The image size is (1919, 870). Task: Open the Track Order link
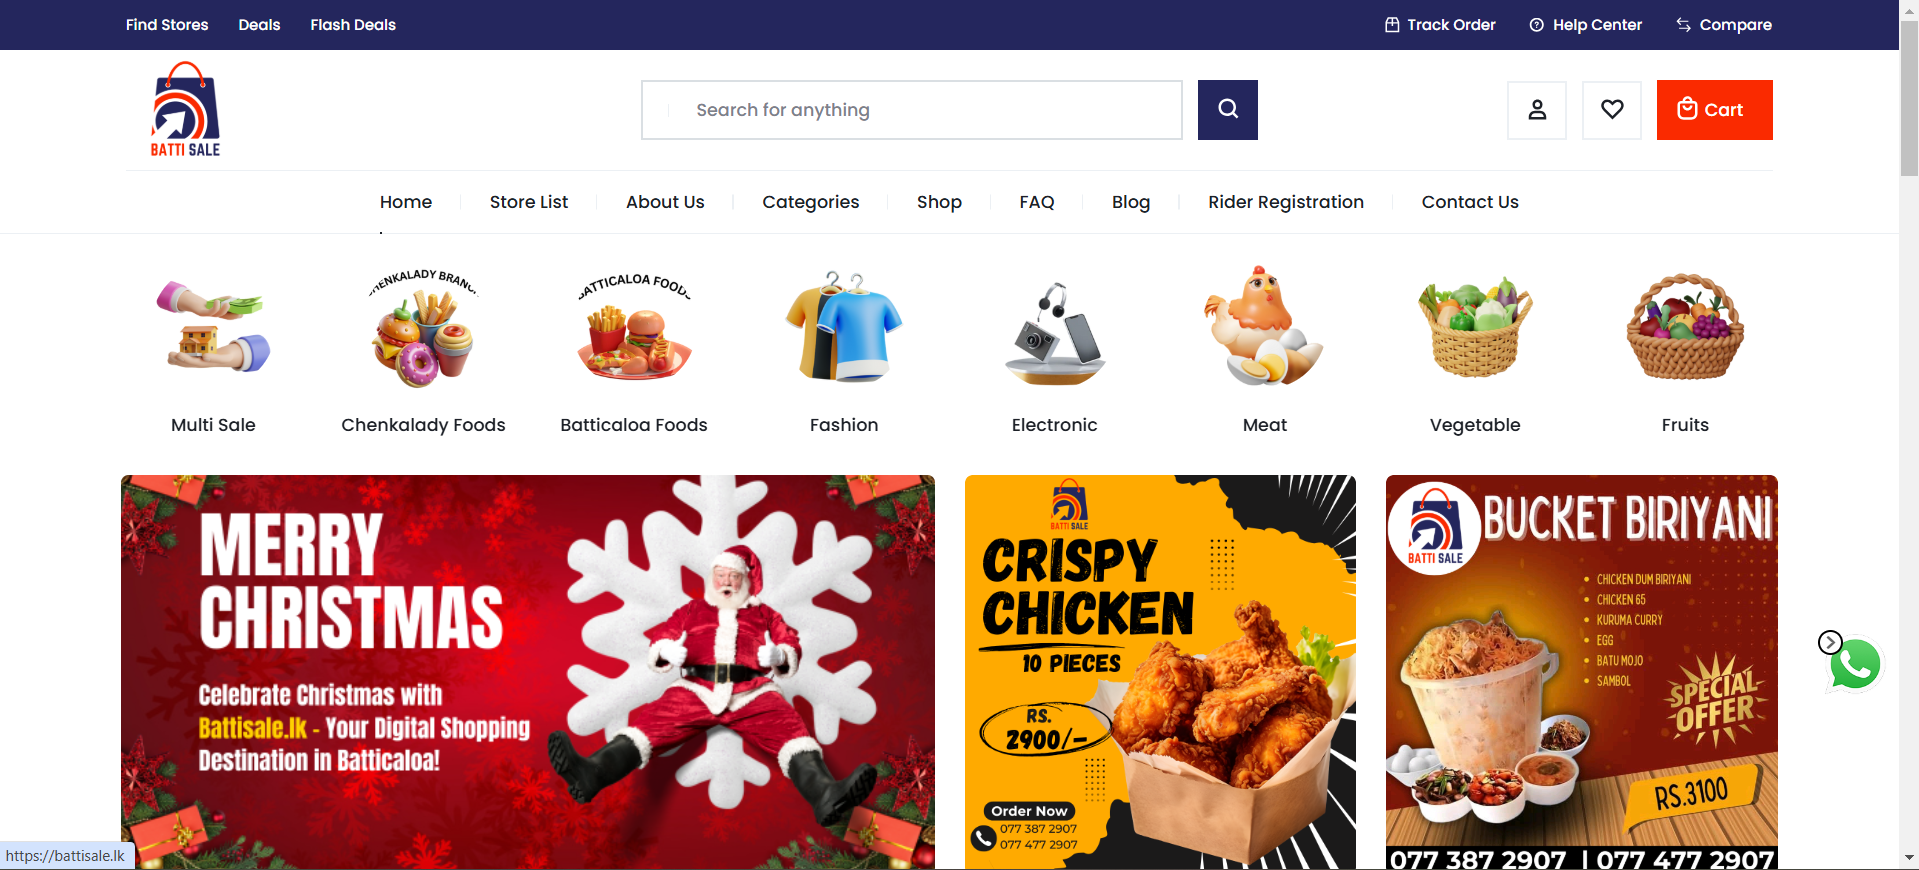[x=1440, y=25]
